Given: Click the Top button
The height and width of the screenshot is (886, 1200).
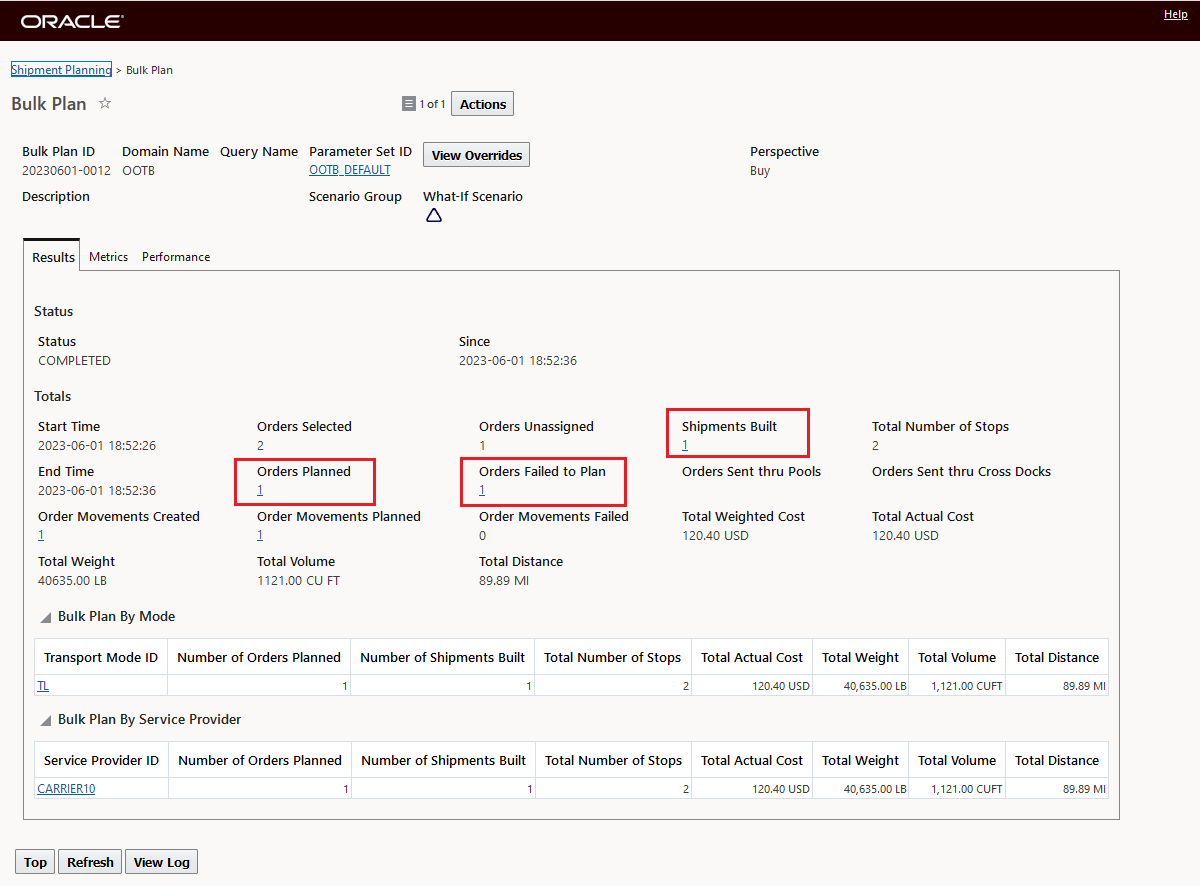Looking at the screenshot, I should point(35,862).
